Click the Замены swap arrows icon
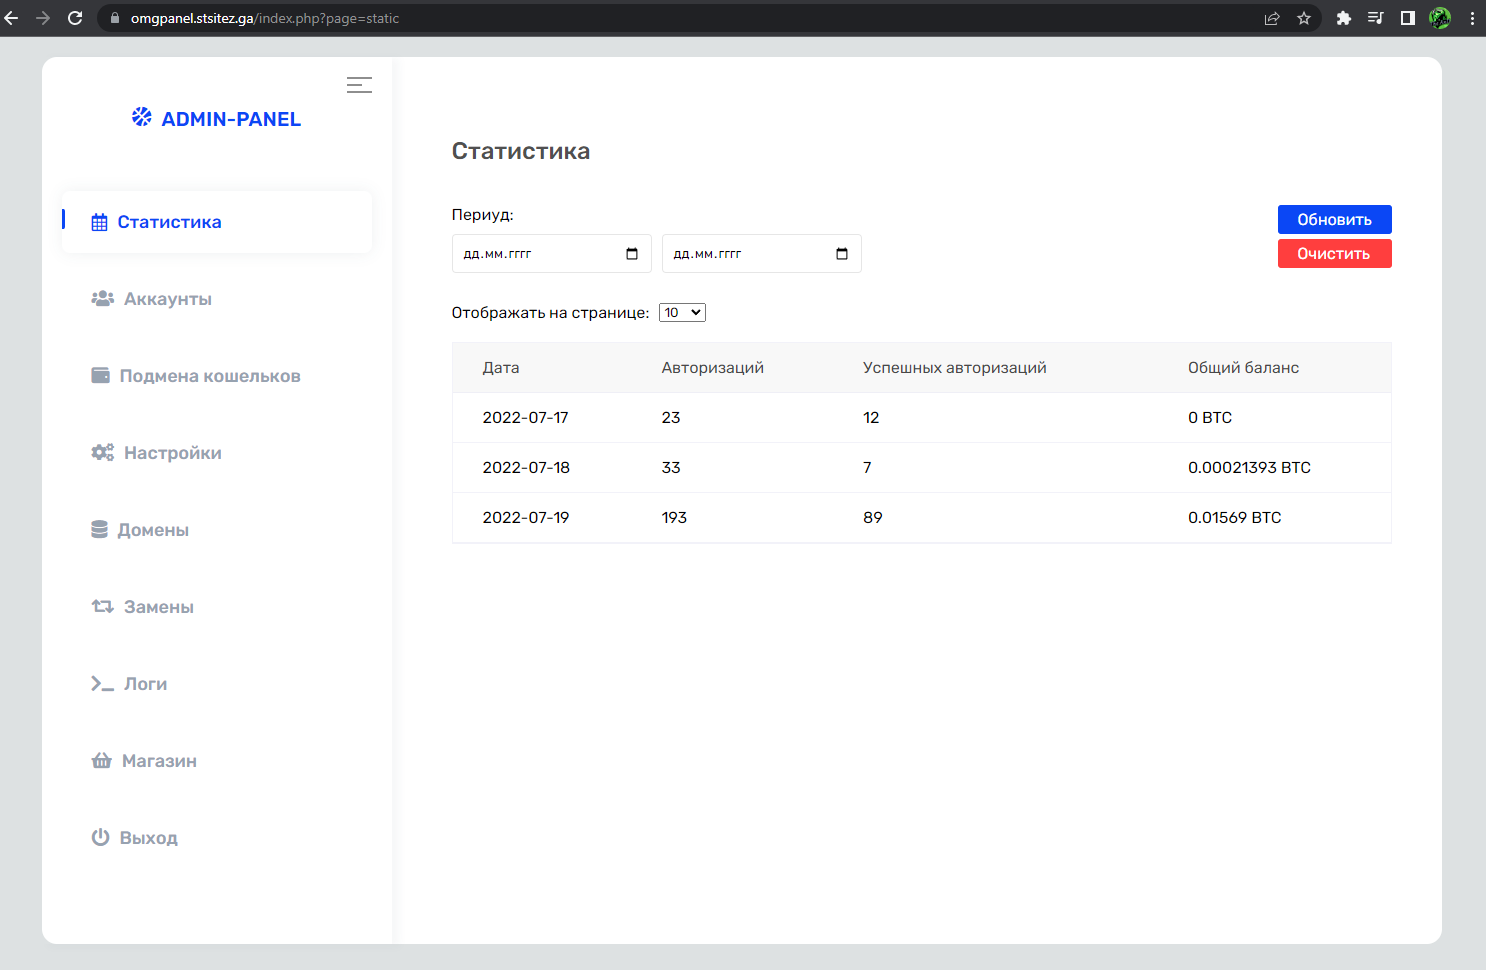1486x970 pixels. click(x=102, y=607)
